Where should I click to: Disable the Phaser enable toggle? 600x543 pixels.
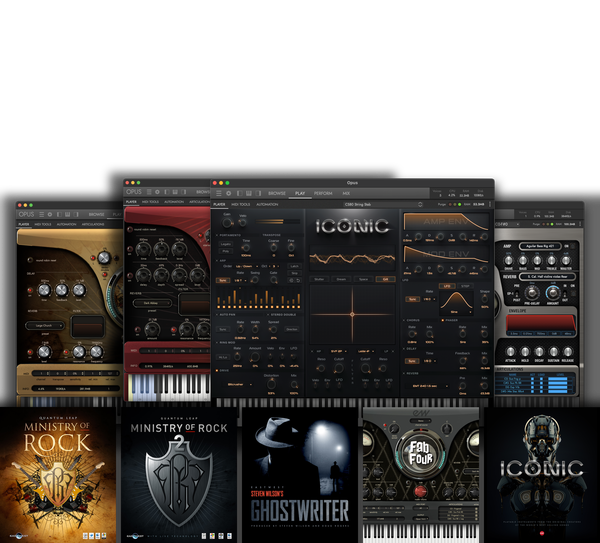[443, 320]
